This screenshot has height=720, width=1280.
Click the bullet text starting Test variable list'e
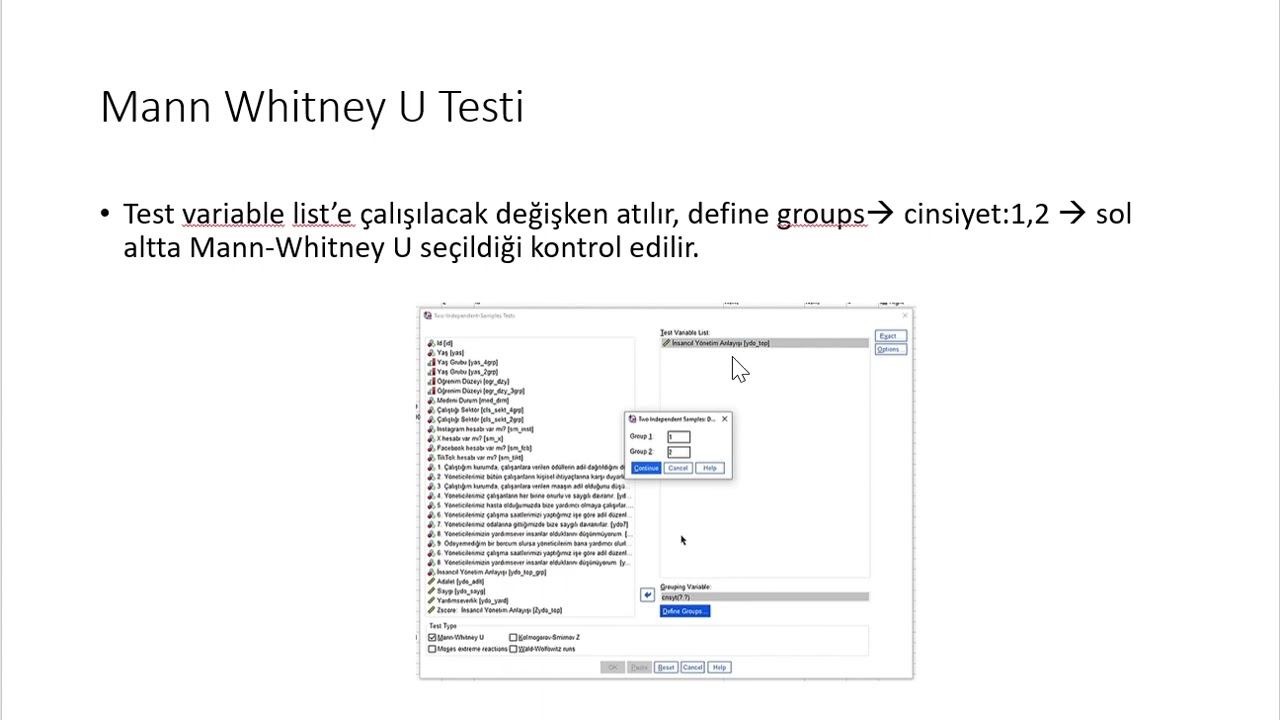(627, 230)
